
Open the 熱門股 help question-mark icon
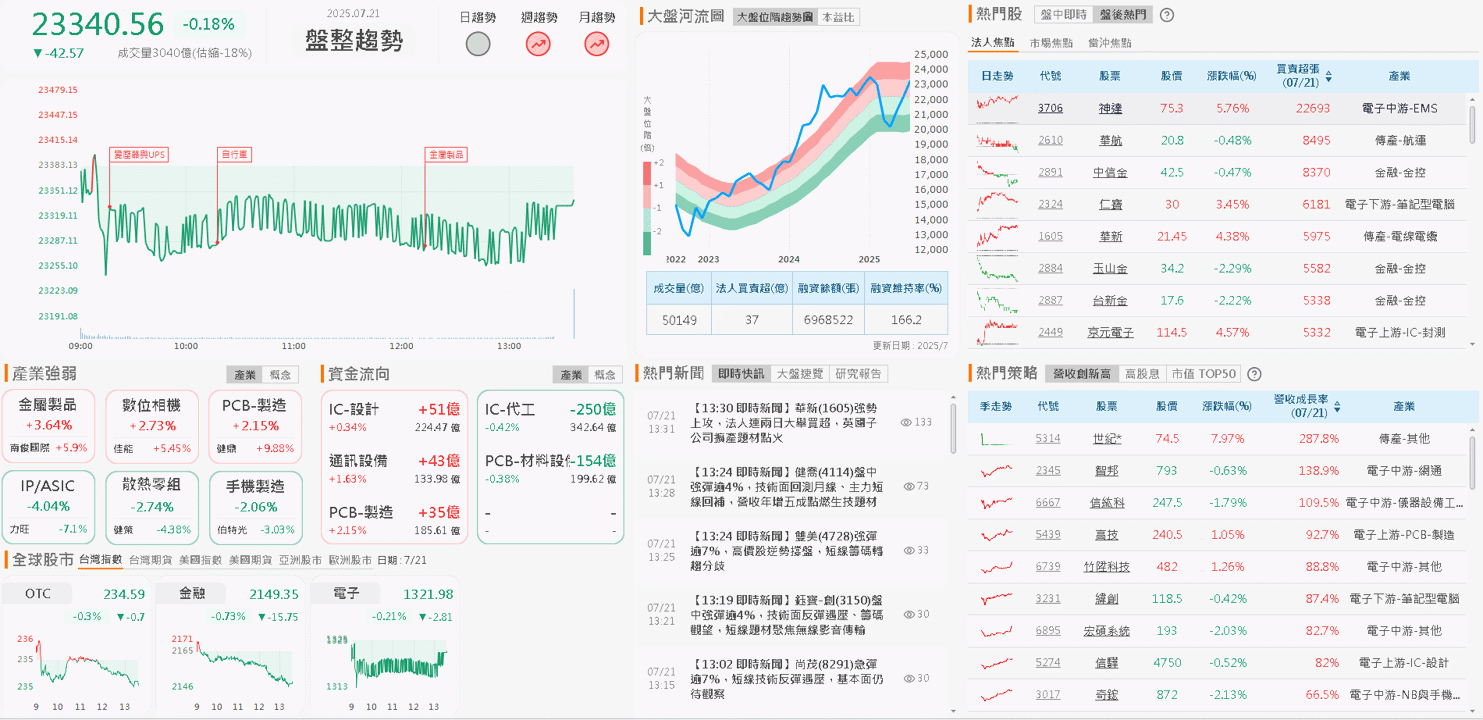click(x=1166, y=15)
